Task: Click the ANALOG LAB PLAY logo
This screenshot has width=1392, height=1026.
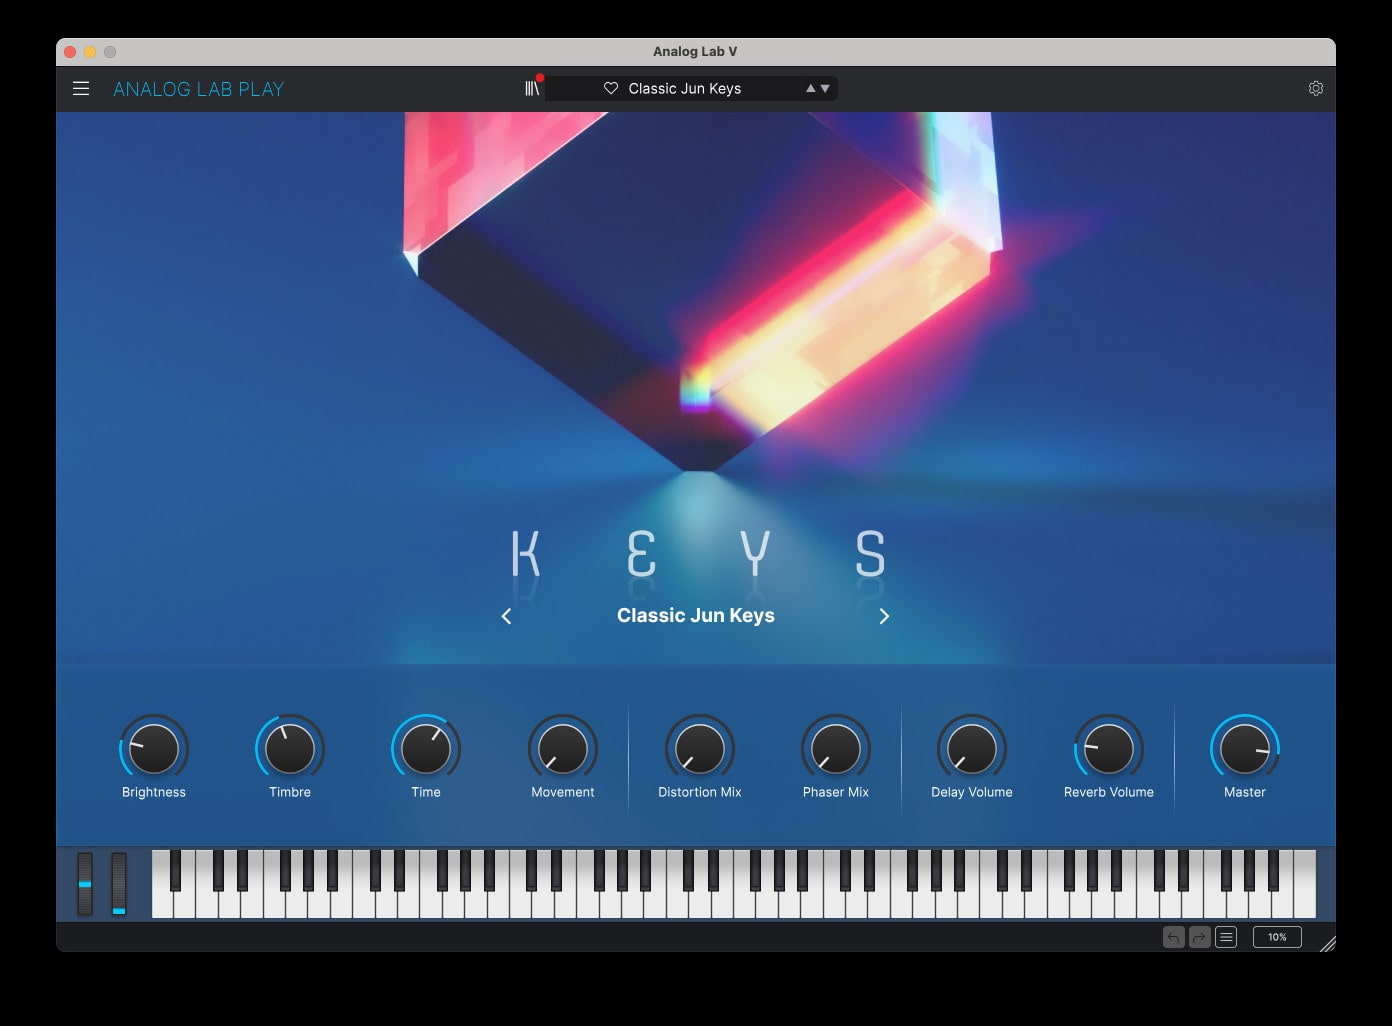Action: point(199,89)
